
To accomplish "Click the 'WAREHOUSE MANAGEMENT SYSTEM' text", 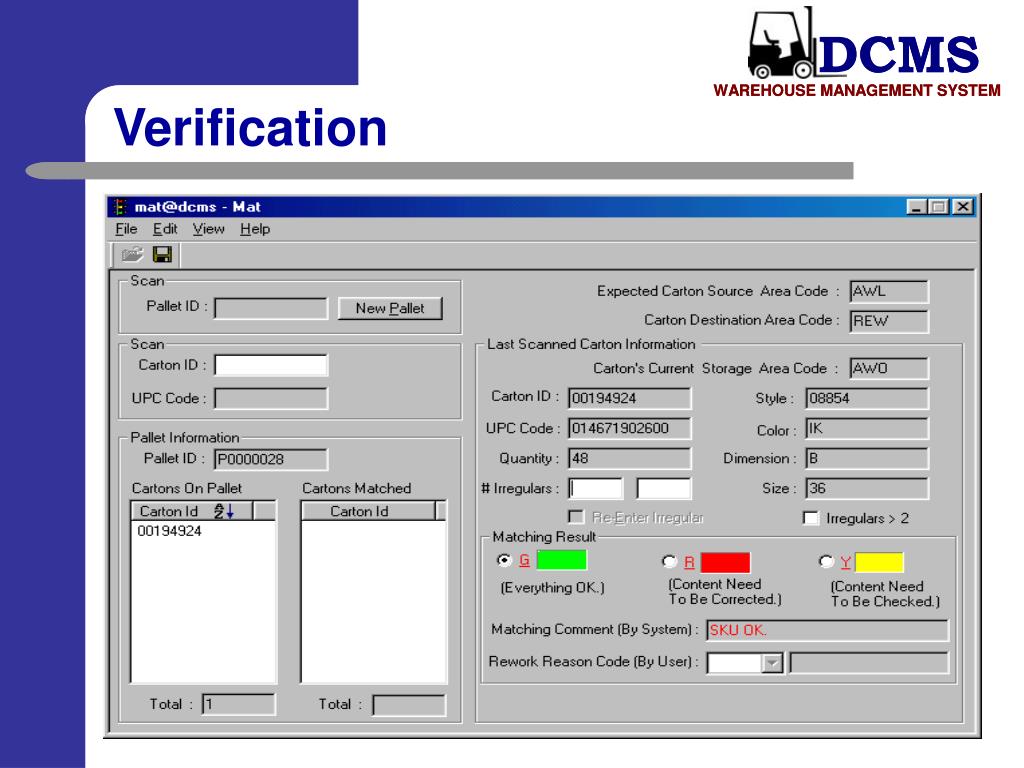I will tap(857, 90).
